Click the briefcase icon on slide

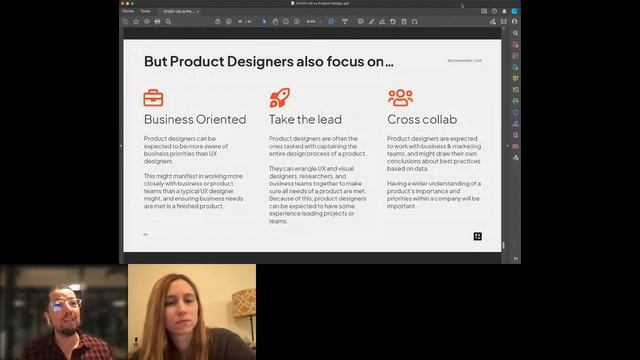pyautogui.click(x=153, y=98)
